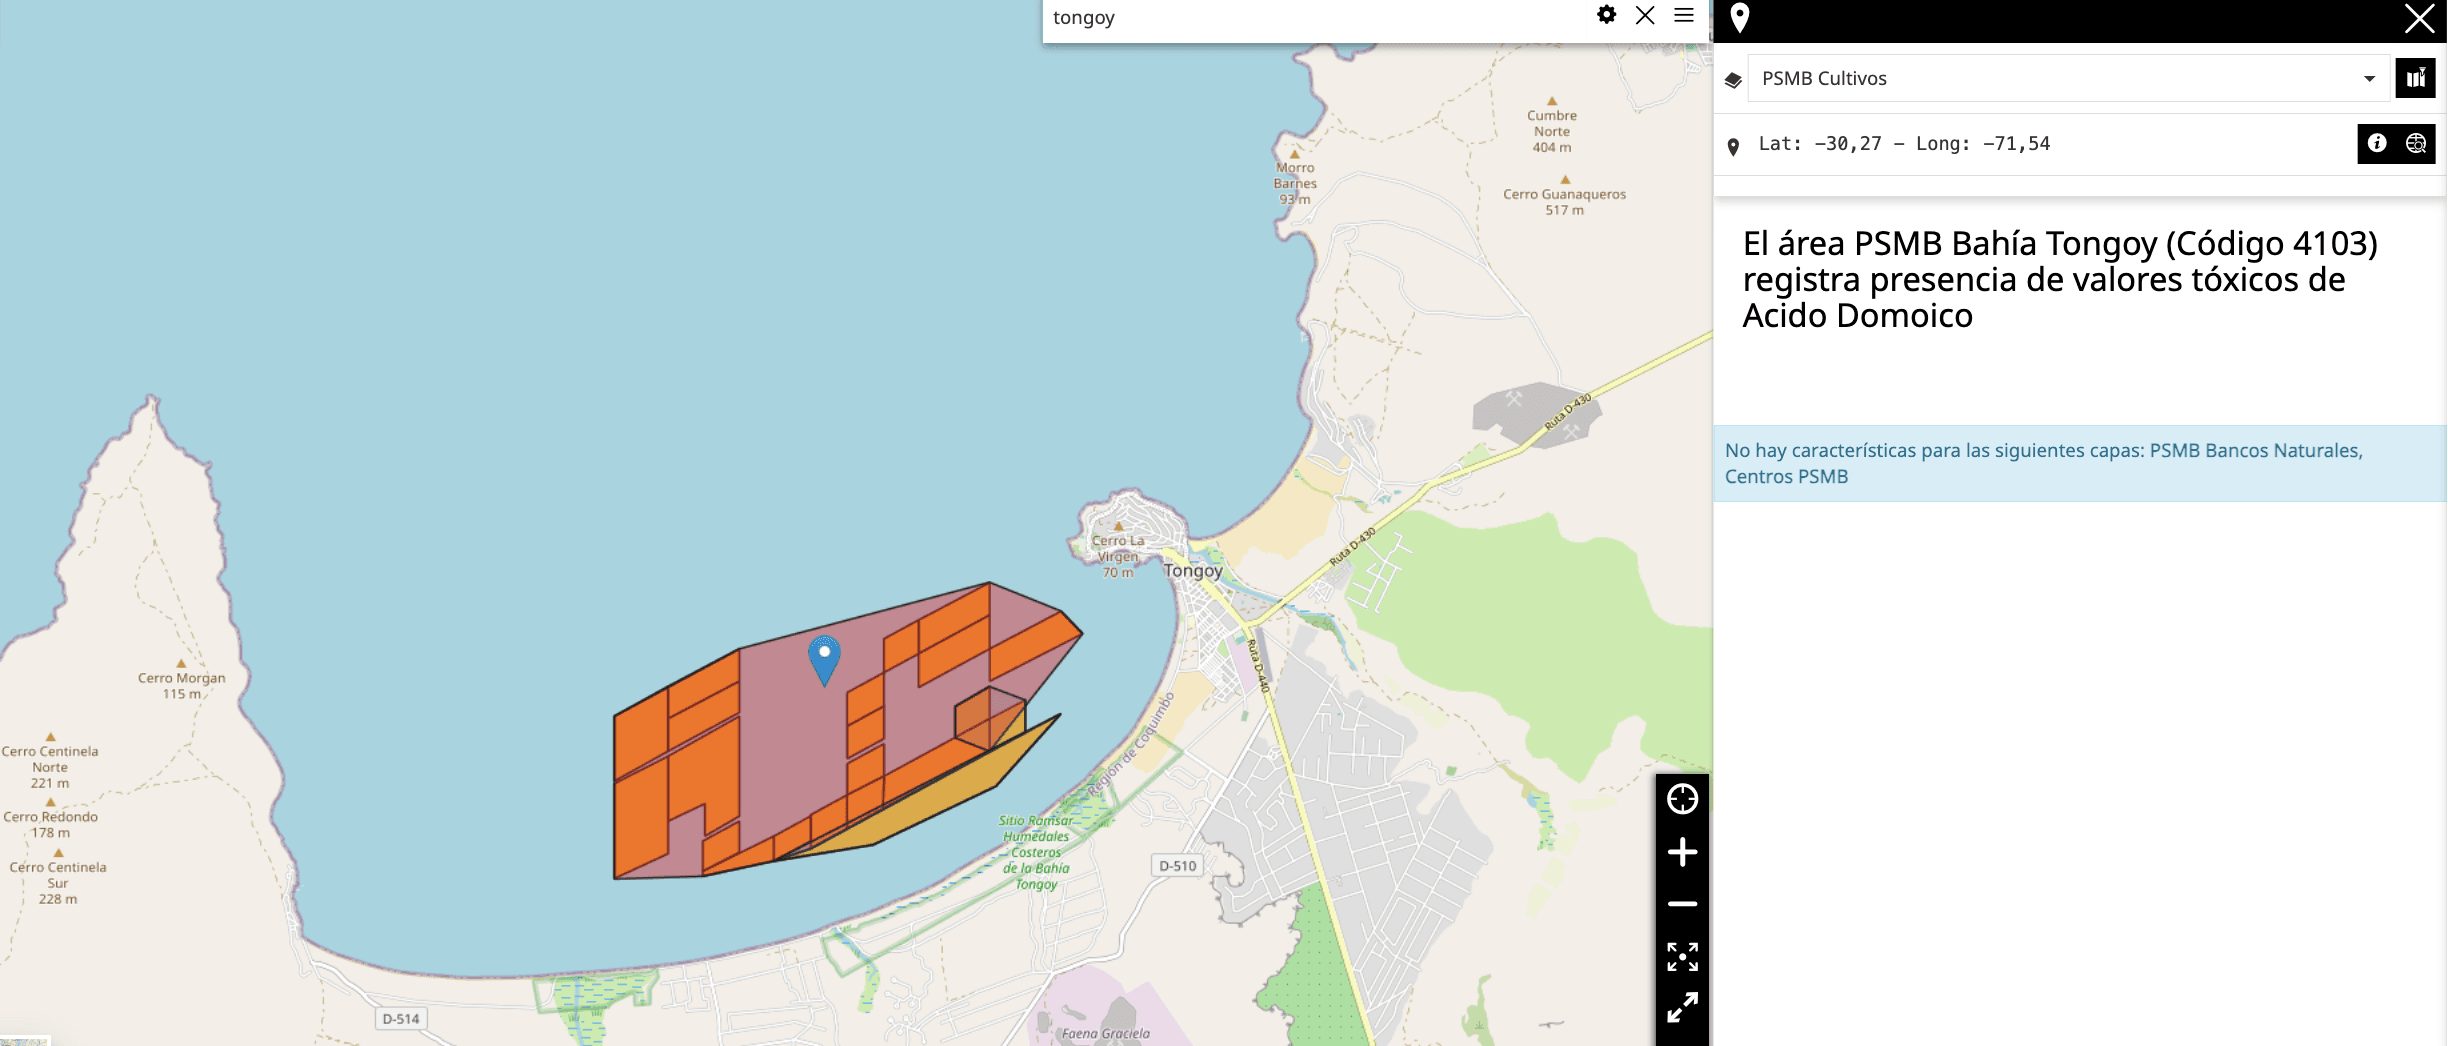Clear the tongoy search text
The width and height of the screenshot is (2448, 1046).
[1645, 15]
